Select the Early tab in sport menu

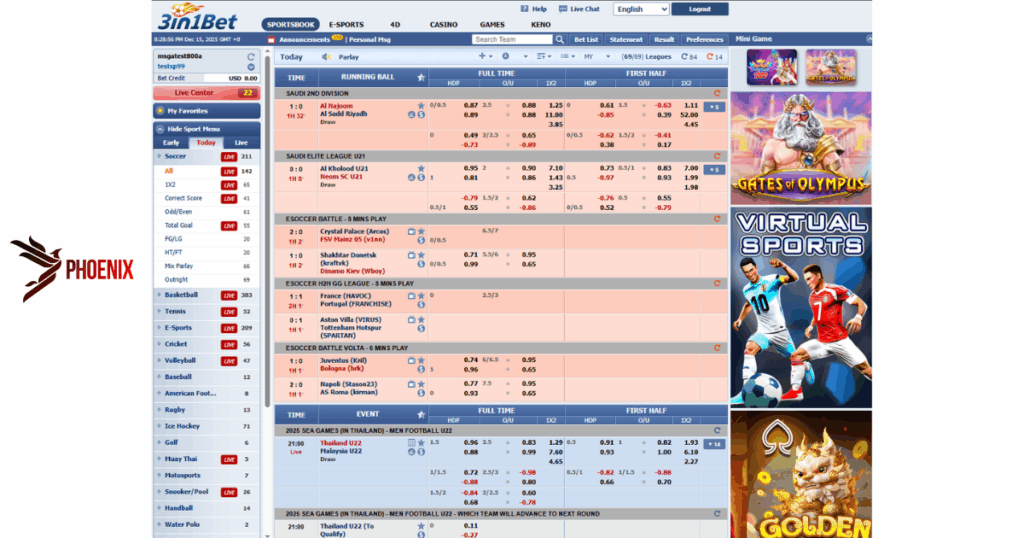[171, 142]
